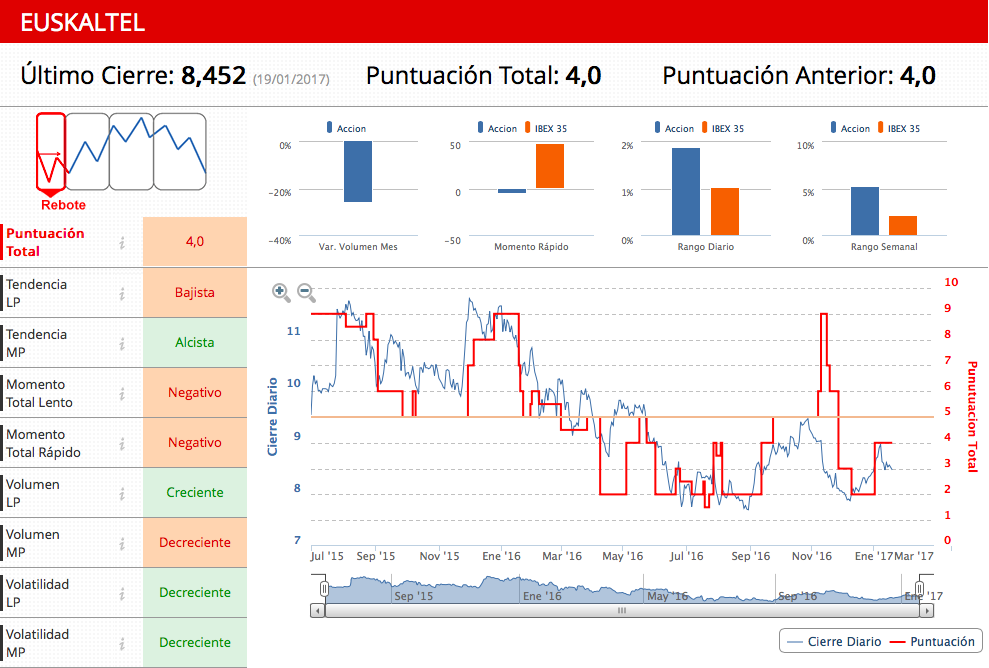Select the Rebote phase marker box
The height and width of the screenshot is (668, 989).
coord(50,152)
